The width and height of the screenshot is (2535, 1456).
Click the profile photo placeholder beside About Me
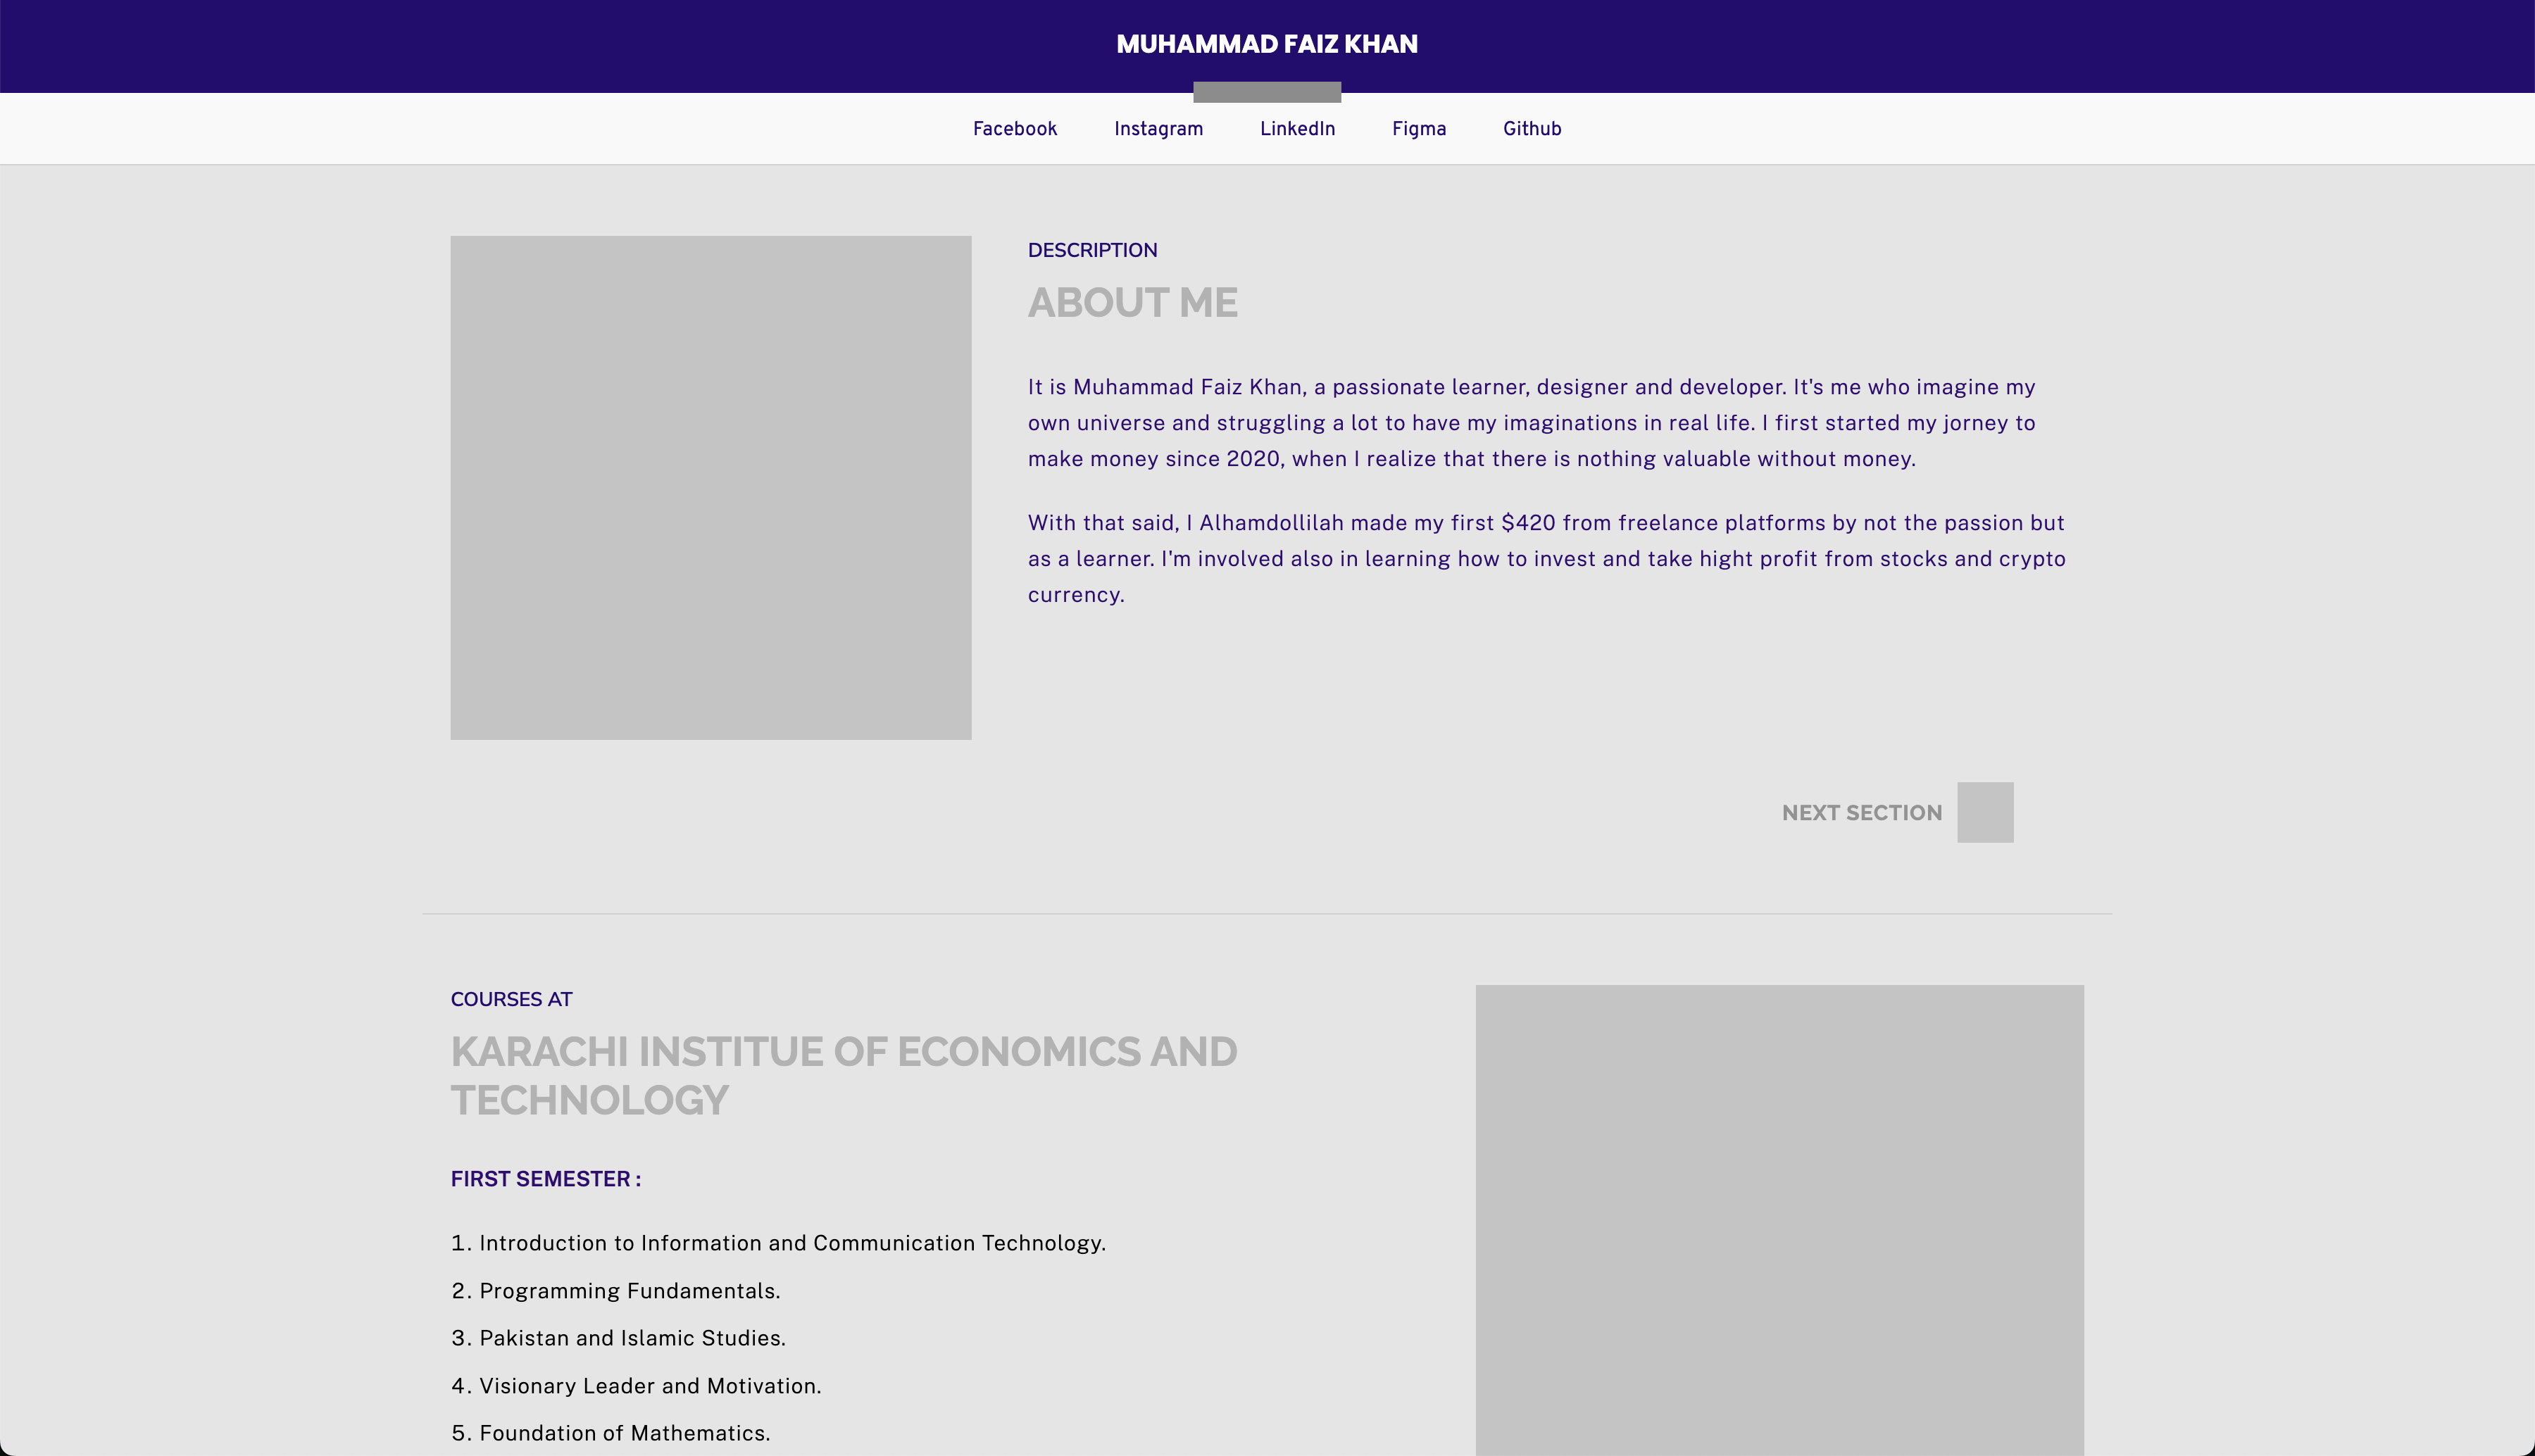pyautogui.click(x=710, y=488)
